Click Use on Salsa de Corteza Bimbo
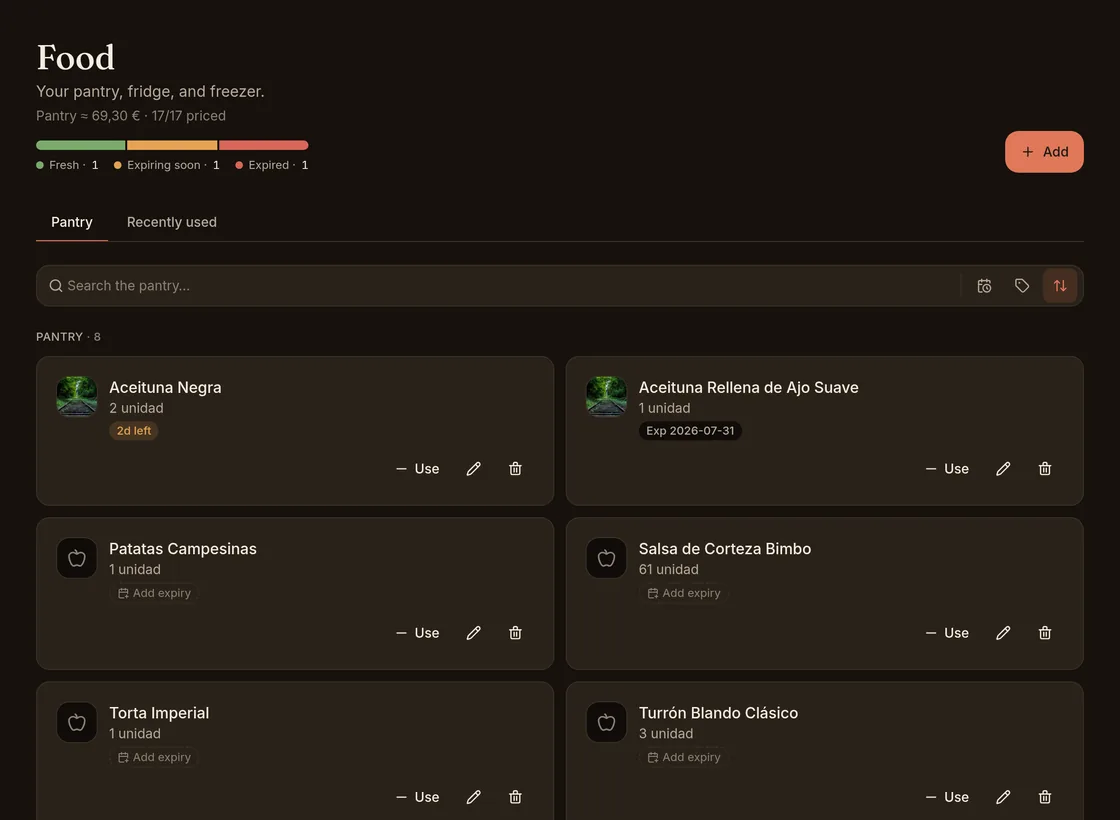 pos(947,633)
